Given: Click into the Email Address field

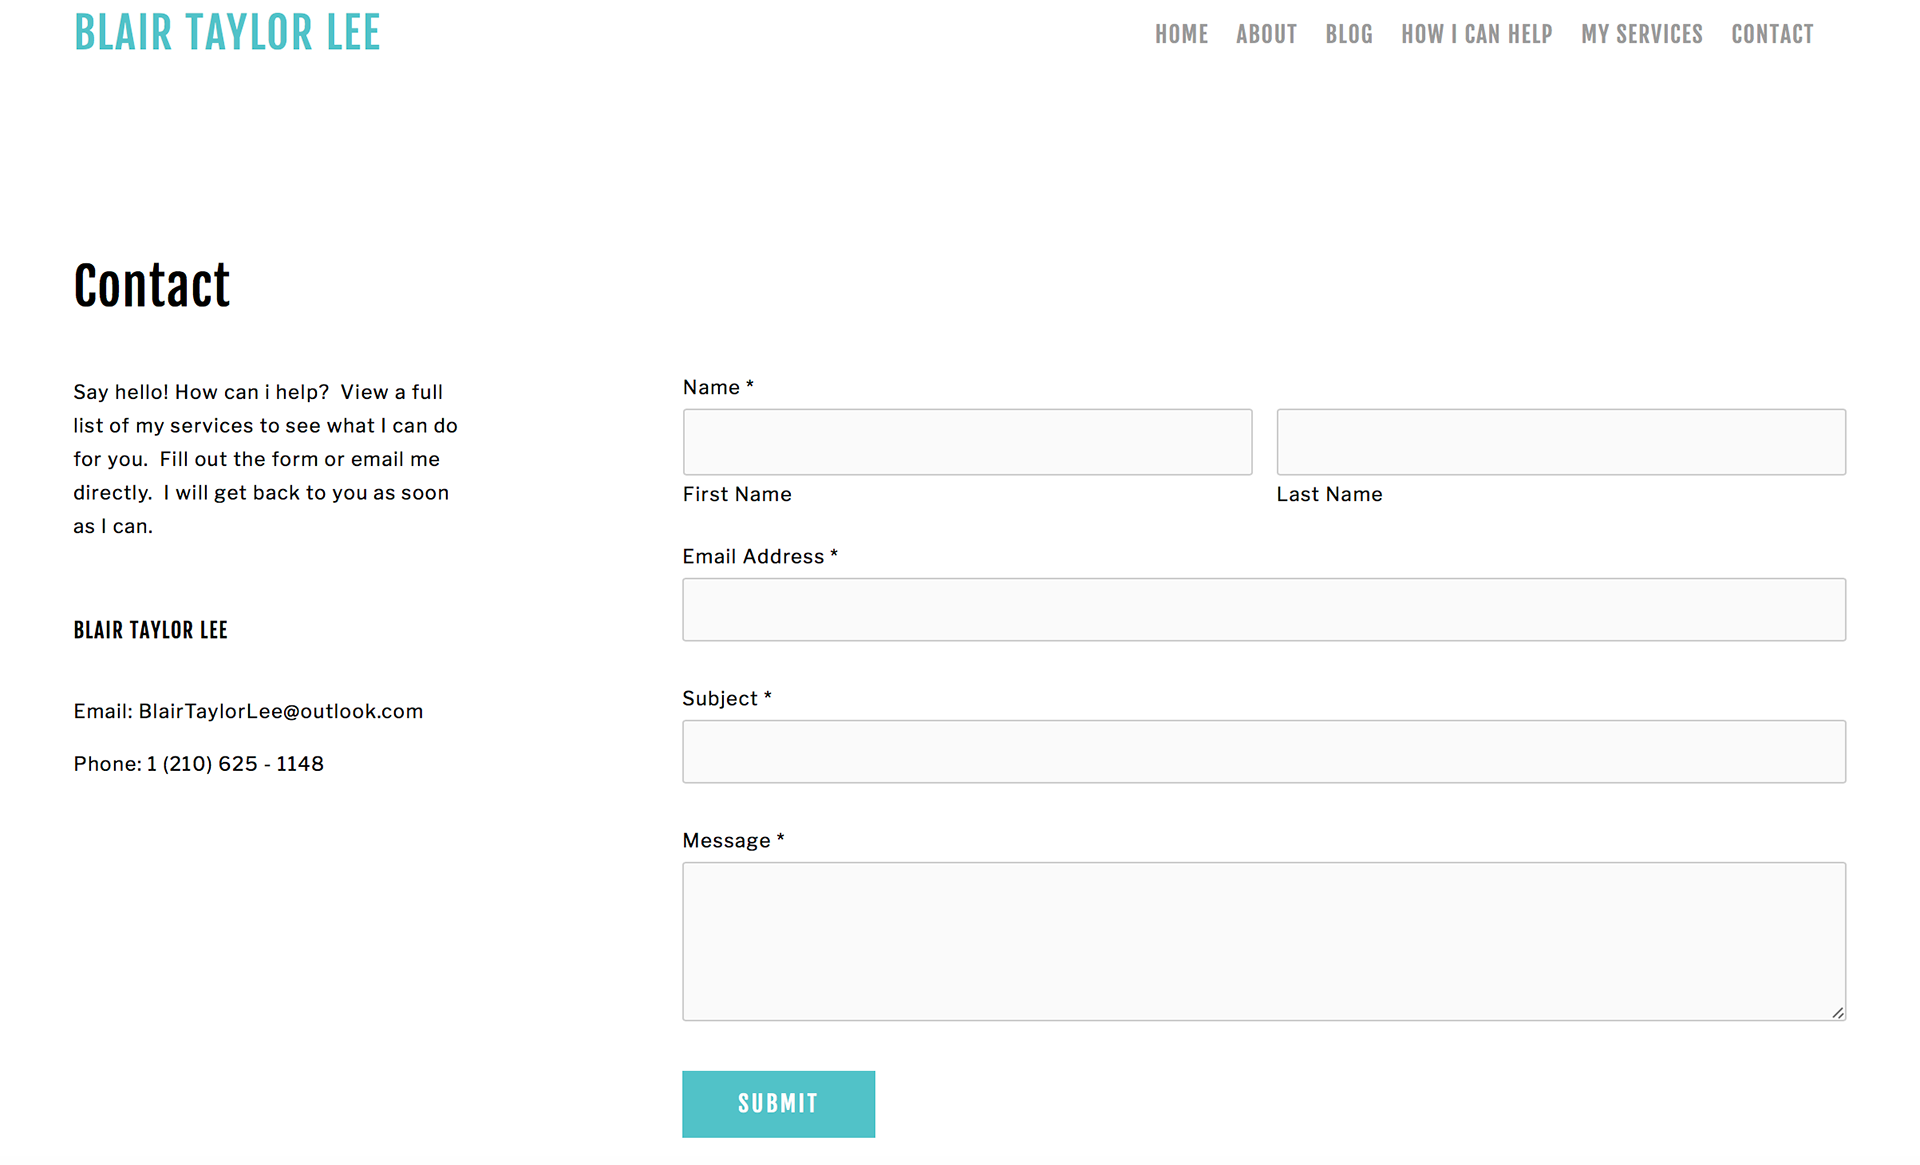Looking at the screenshot, I should (x=1264, y=610).
